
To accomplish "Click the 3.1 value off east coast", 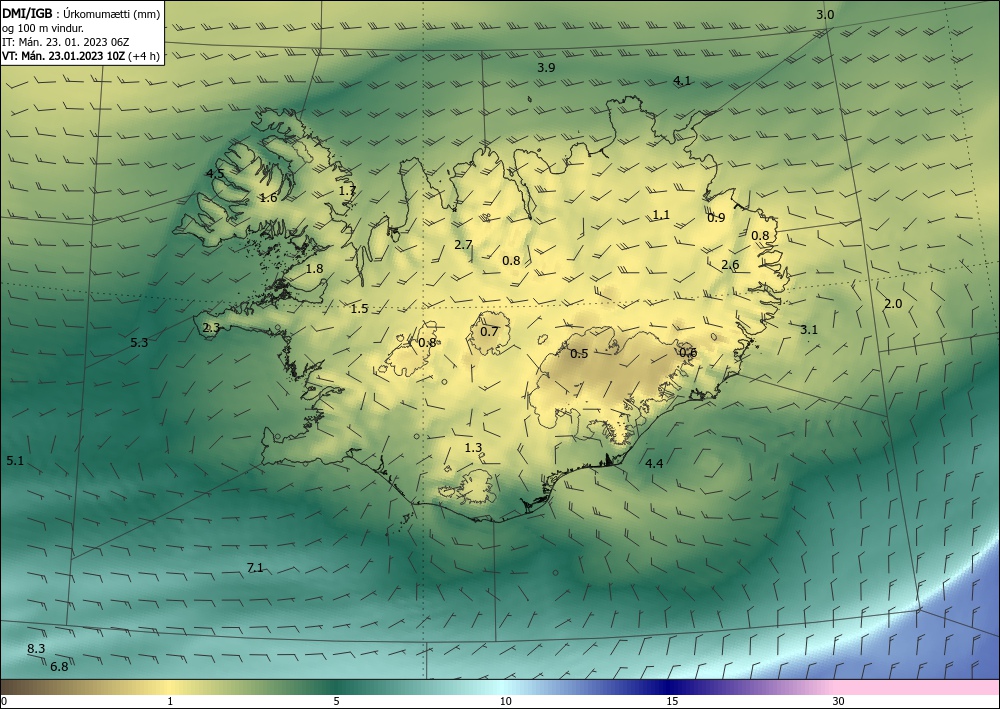I will [x=809, y=330].
